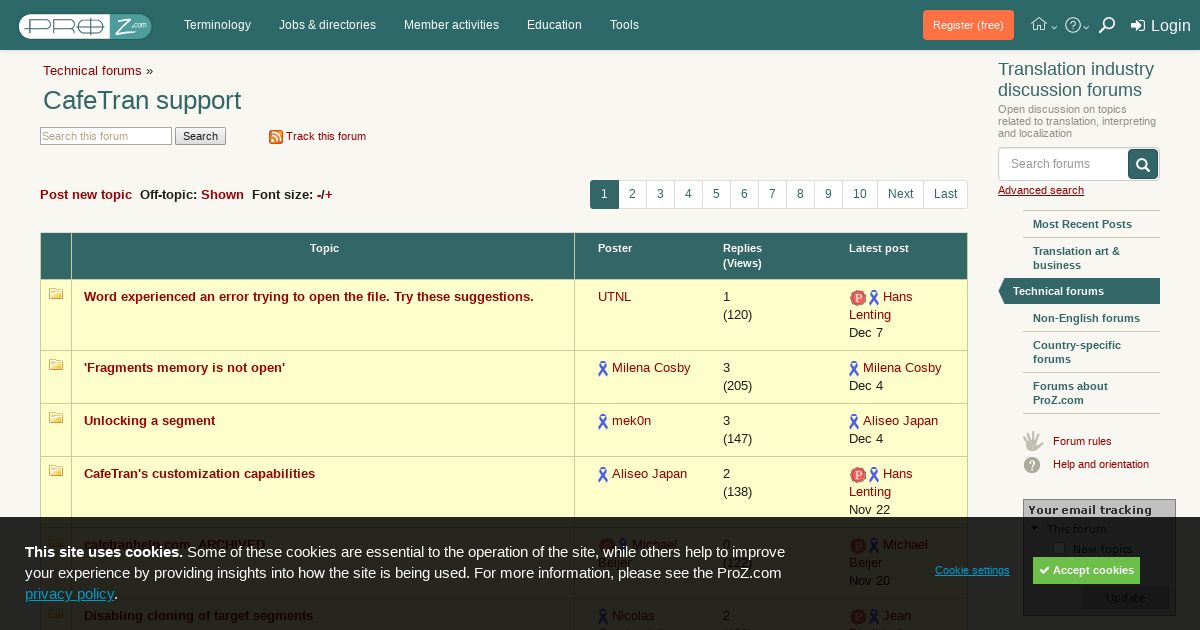Screen dimensions: 1200x630
Task: Select Translation art & business in sidebar
Action: point(1076,258)
